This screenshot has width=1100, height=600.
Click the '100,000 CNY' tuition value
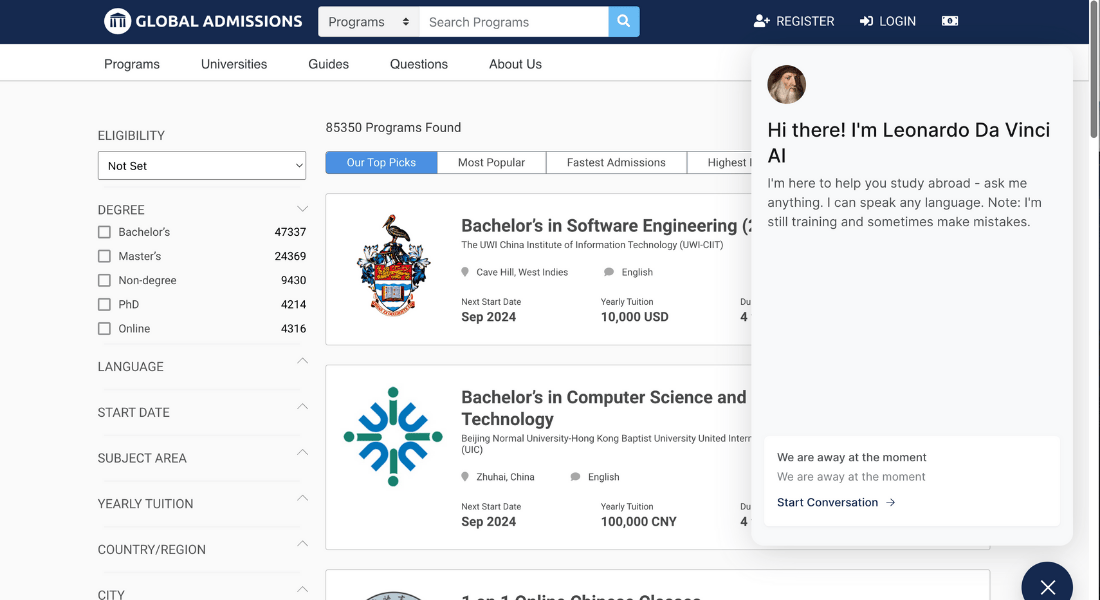click(x=638, y=522)
